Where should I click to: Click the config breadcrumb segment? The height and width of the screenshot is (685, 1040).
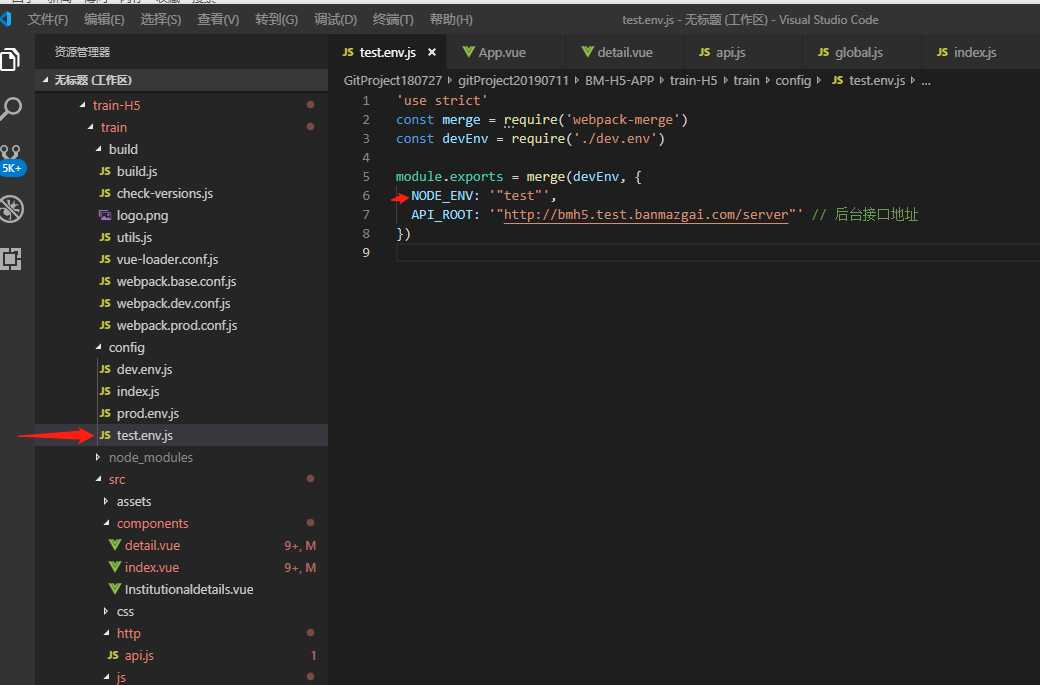click(793, 80)
